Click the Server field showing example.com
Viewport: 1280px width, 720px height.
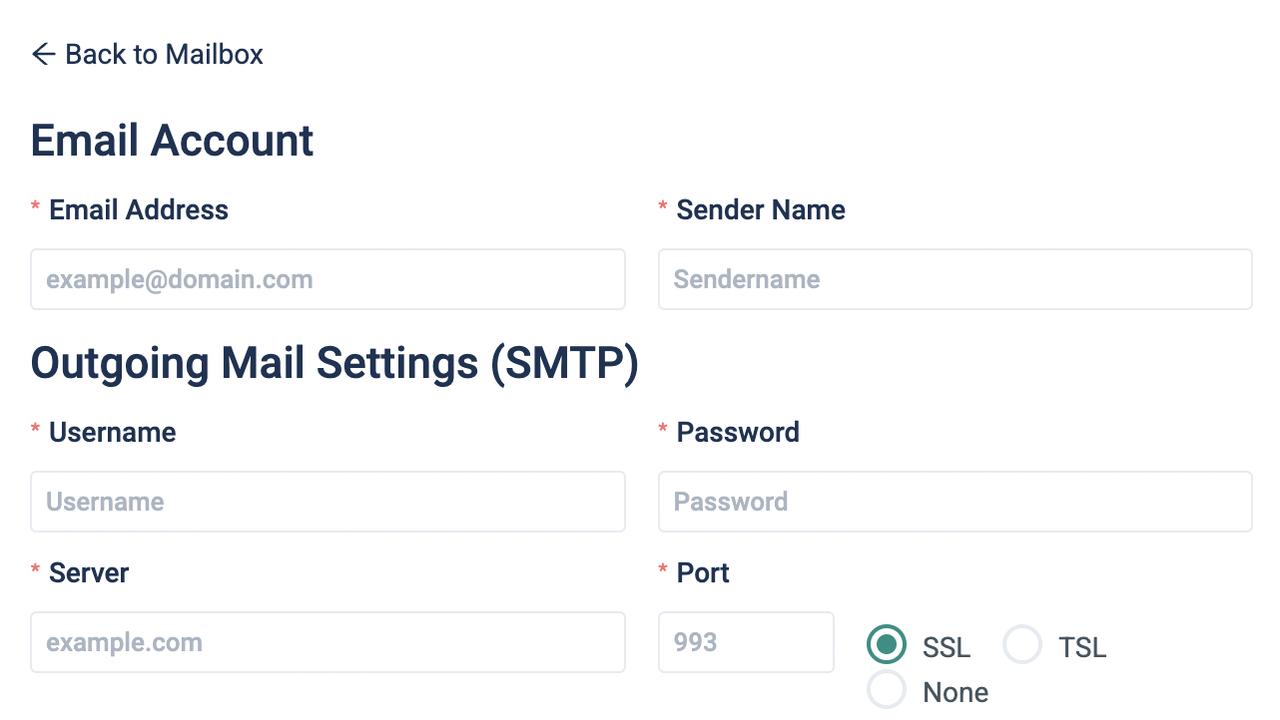pos(328,642)
